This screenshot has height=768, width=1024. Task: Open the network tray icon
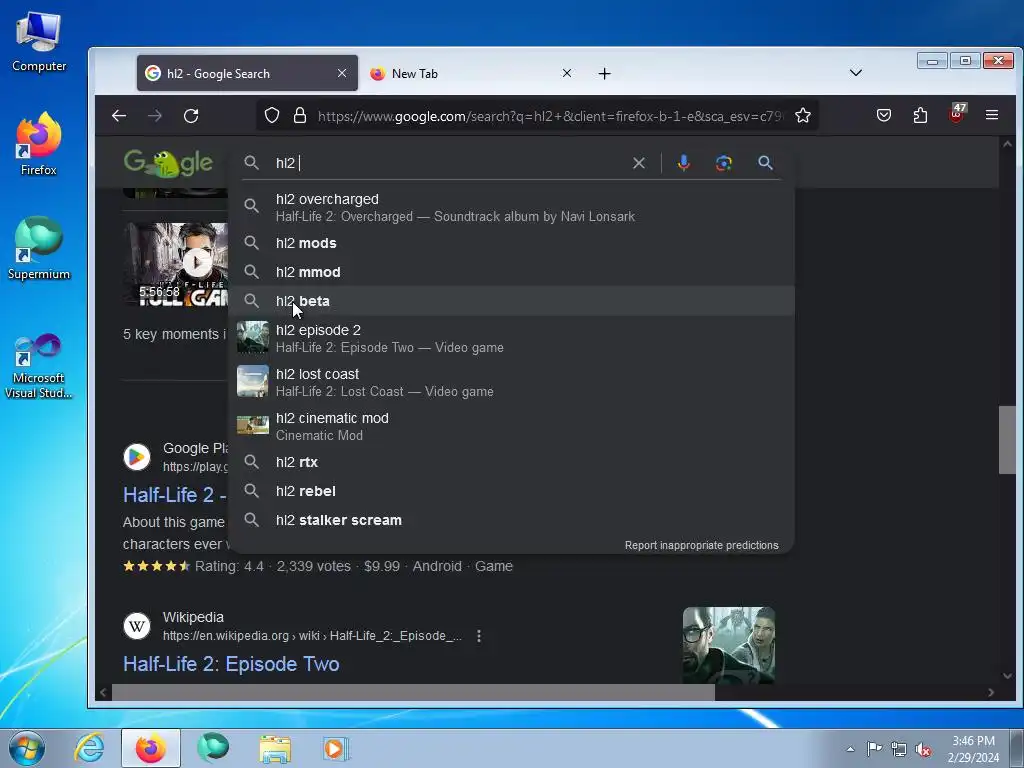pyautogui.click(x=899, y=750)
